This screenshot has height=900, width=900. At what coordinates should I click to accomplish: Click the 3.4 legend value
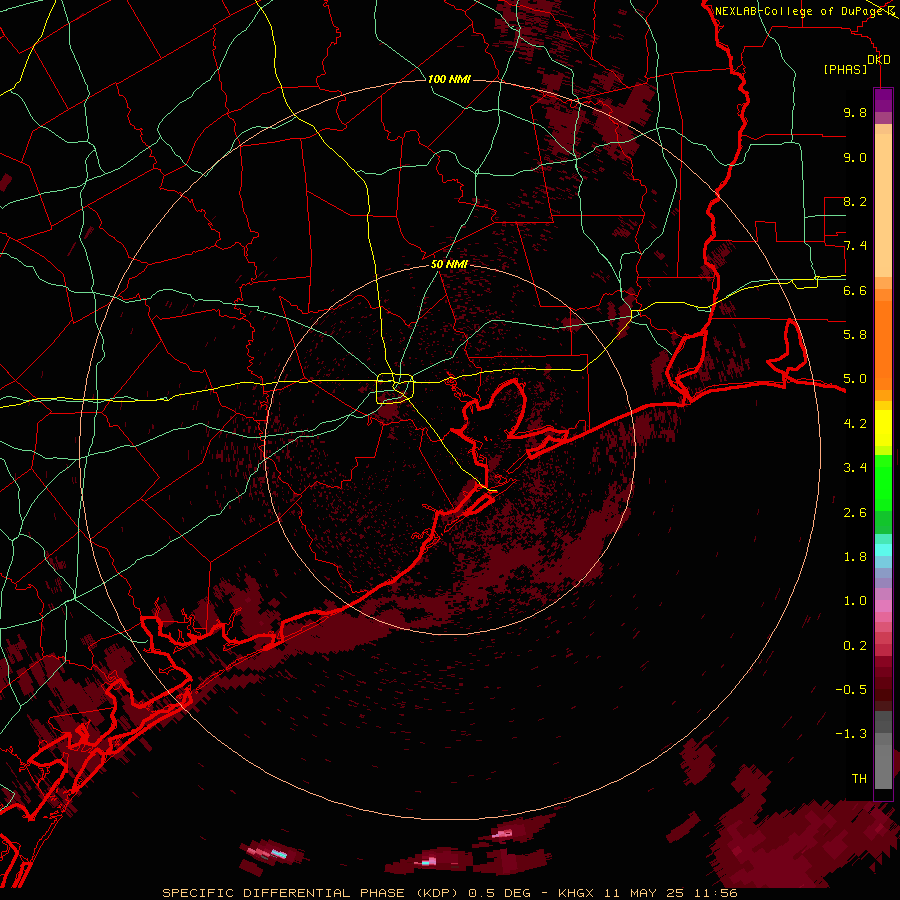point(855,468)
